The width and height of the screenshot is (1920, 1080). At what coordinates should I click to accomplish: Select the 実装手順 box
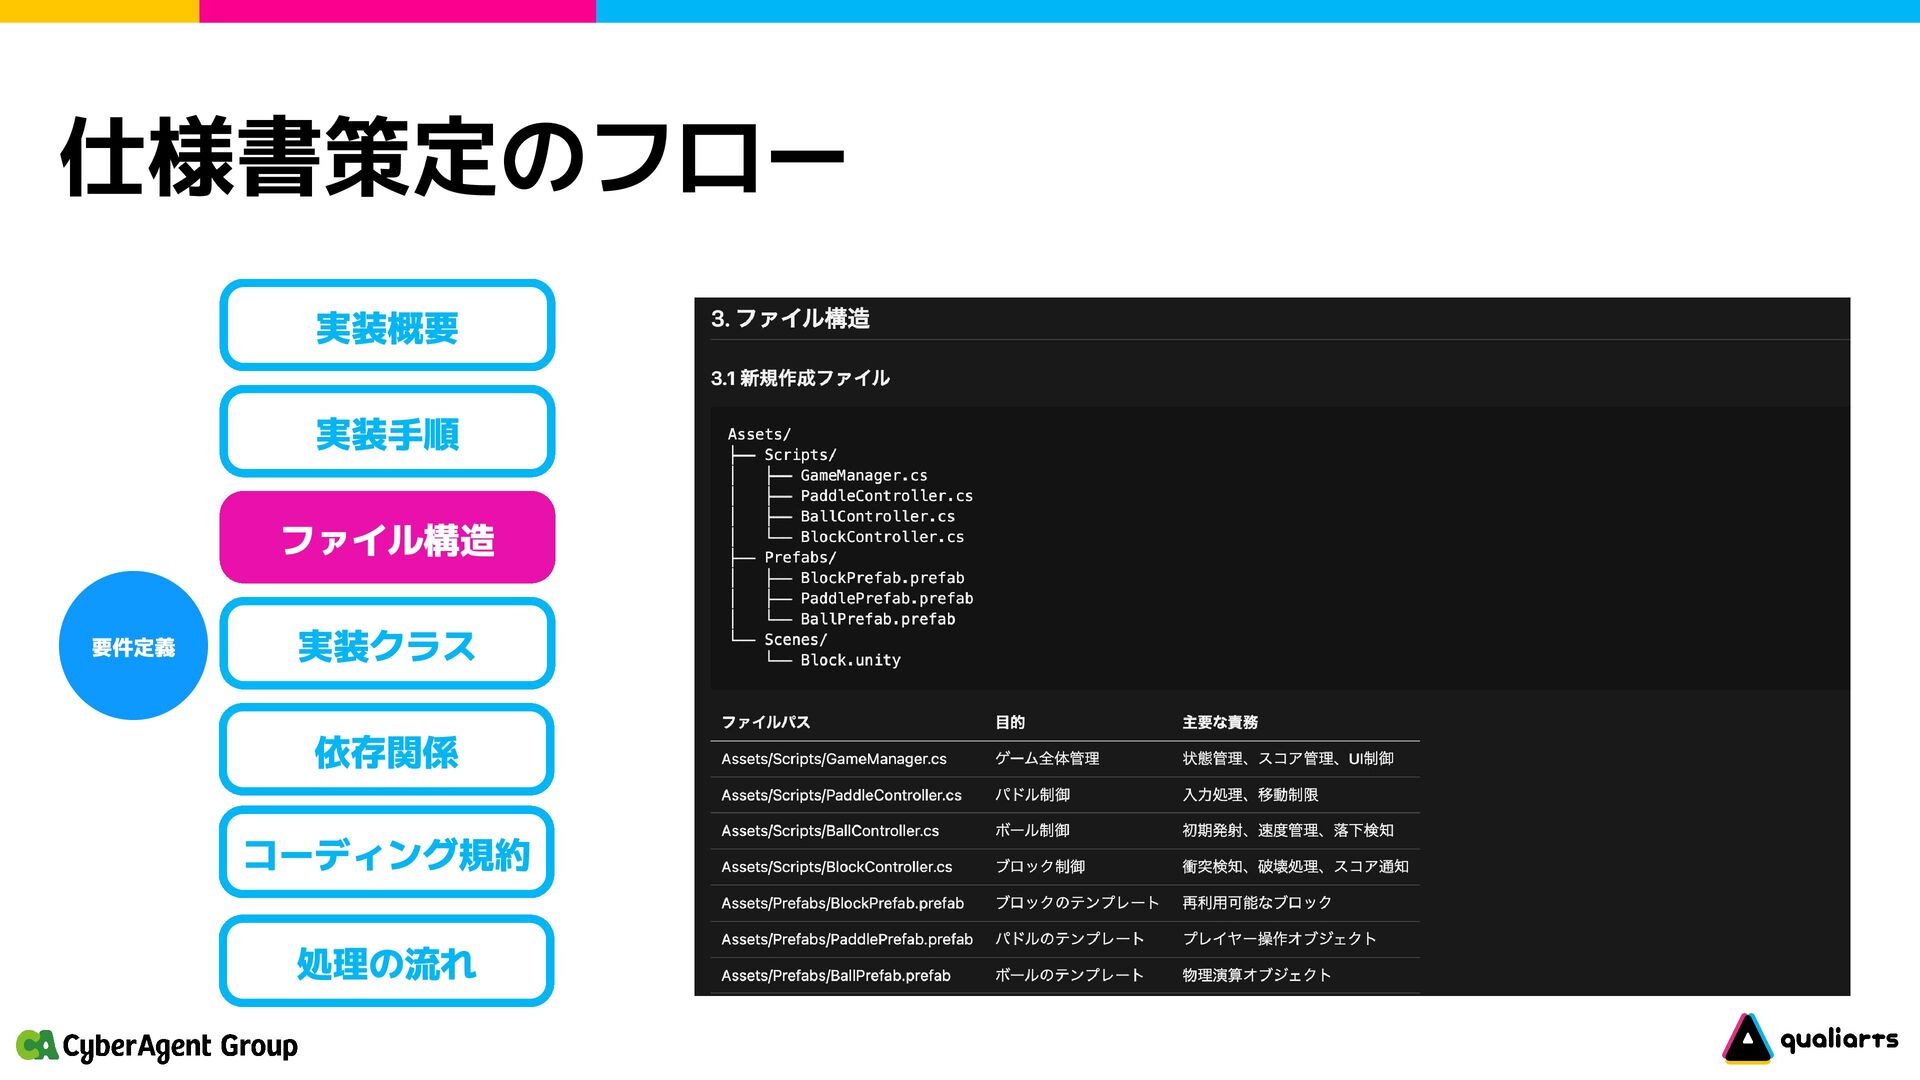coord(387,432)
